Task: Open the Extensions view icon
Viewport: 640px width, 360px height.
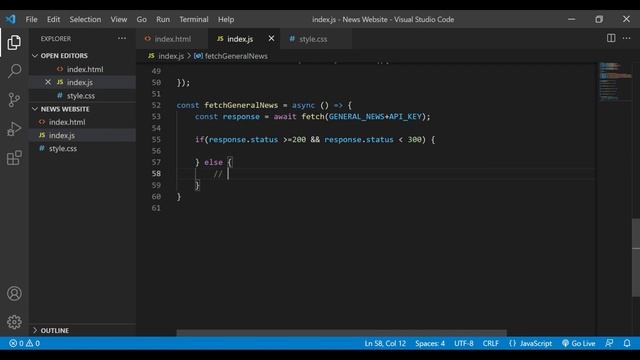Action: [x=14, y=158]
